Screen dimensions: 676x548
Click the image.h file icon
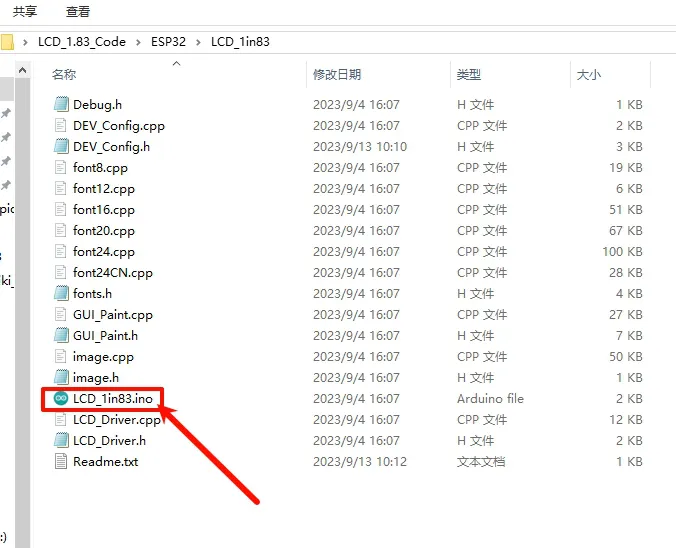(61, 377)
